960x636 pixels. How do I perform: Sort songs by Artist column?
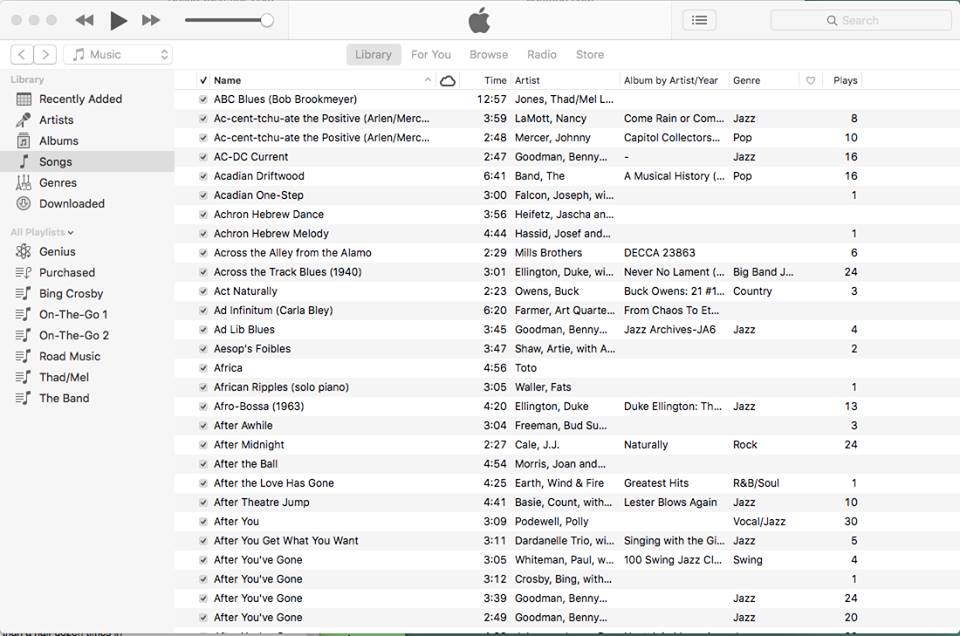[527, 80]
